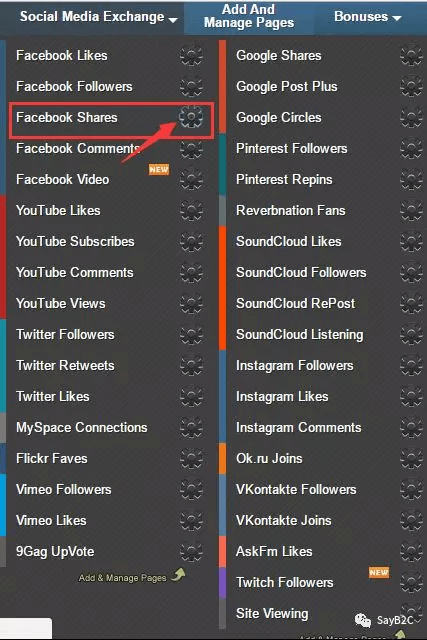Click gear icon beside Pinterest Repins
427x640 pixels.
(411, 179)
